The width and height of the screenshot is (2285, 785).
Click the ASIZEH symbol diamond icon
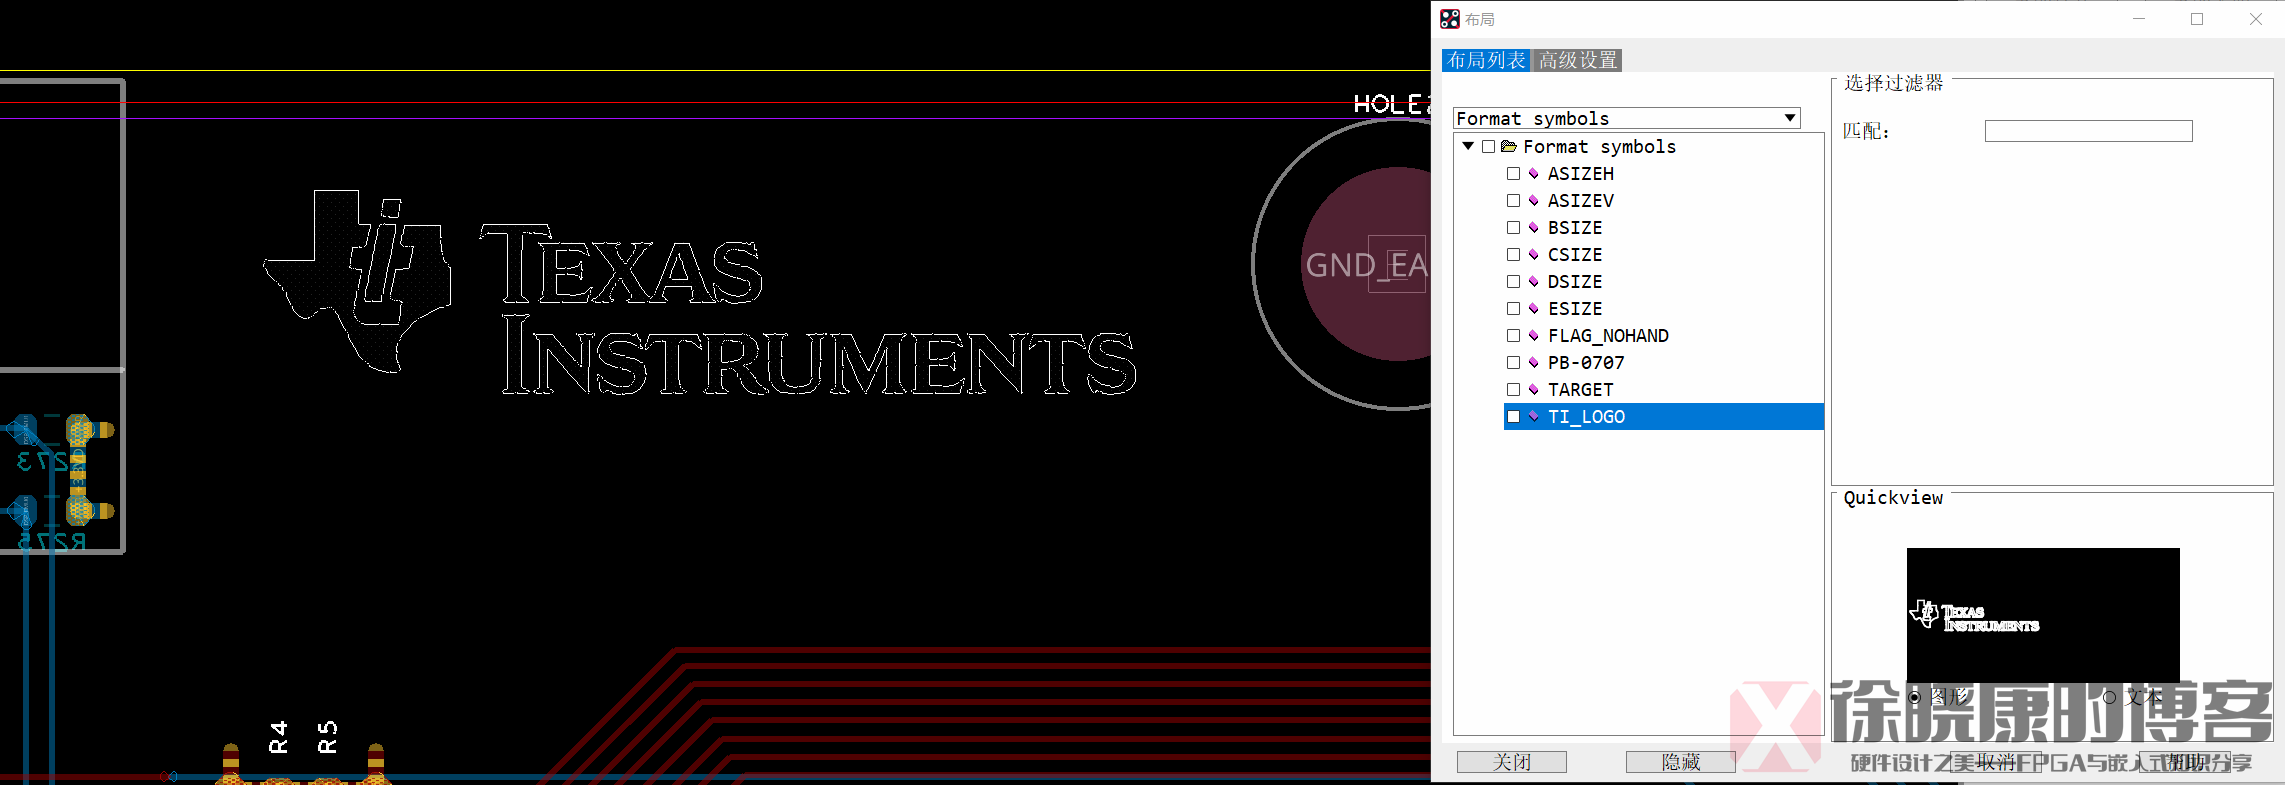click(1533, 174)
